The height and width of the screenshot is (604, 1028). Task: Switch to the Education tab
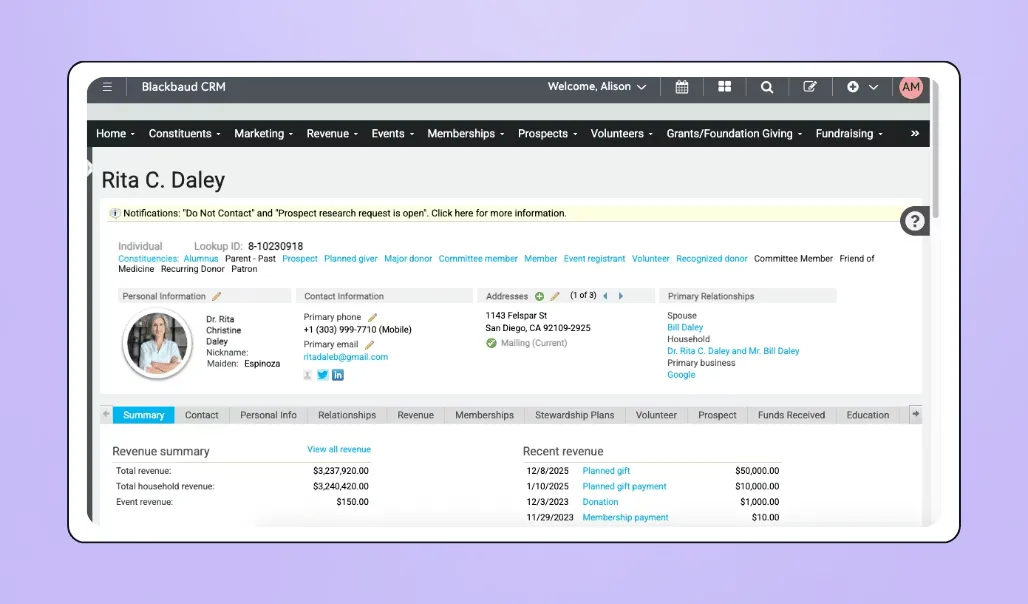pyautogui.click(x=867, y=415)
